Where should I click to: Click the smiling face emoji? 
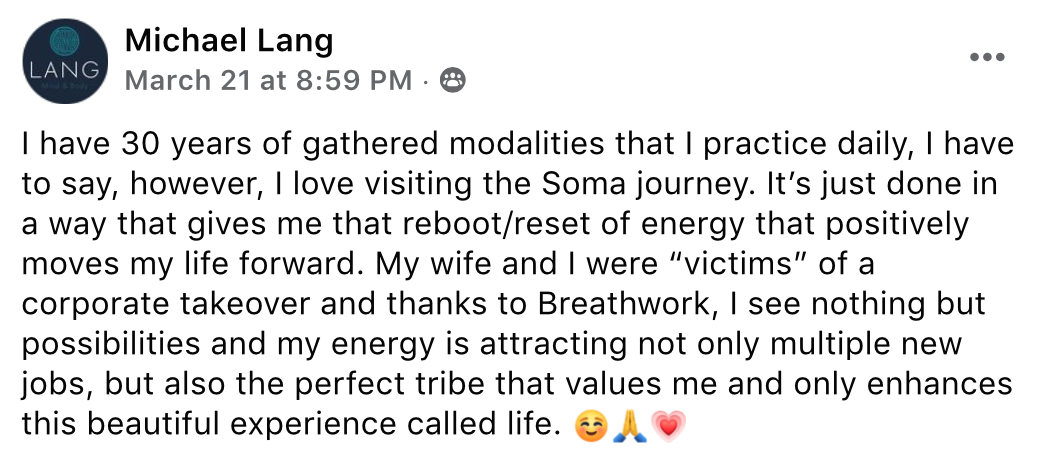tap(591, 426)
